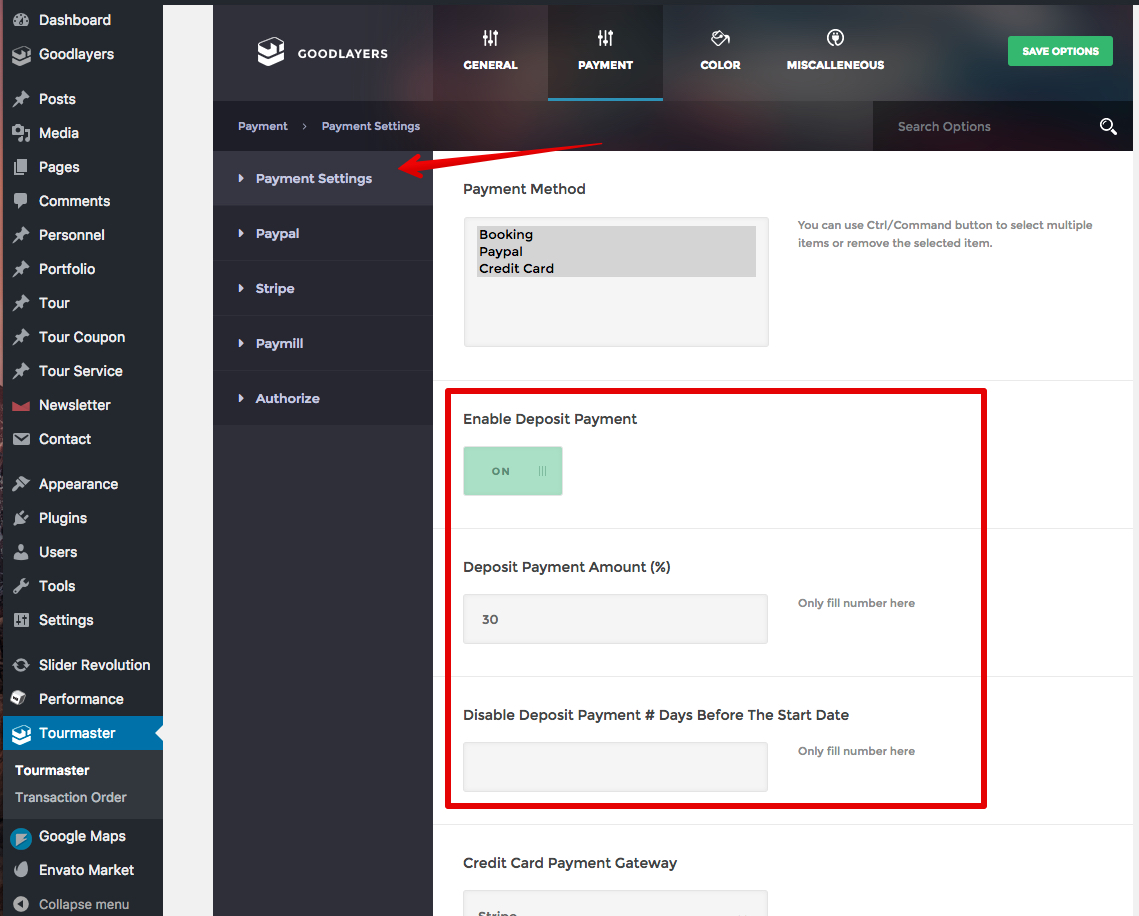
Task: Click the Plugins icon in sidebar
Action: (21, 518)
